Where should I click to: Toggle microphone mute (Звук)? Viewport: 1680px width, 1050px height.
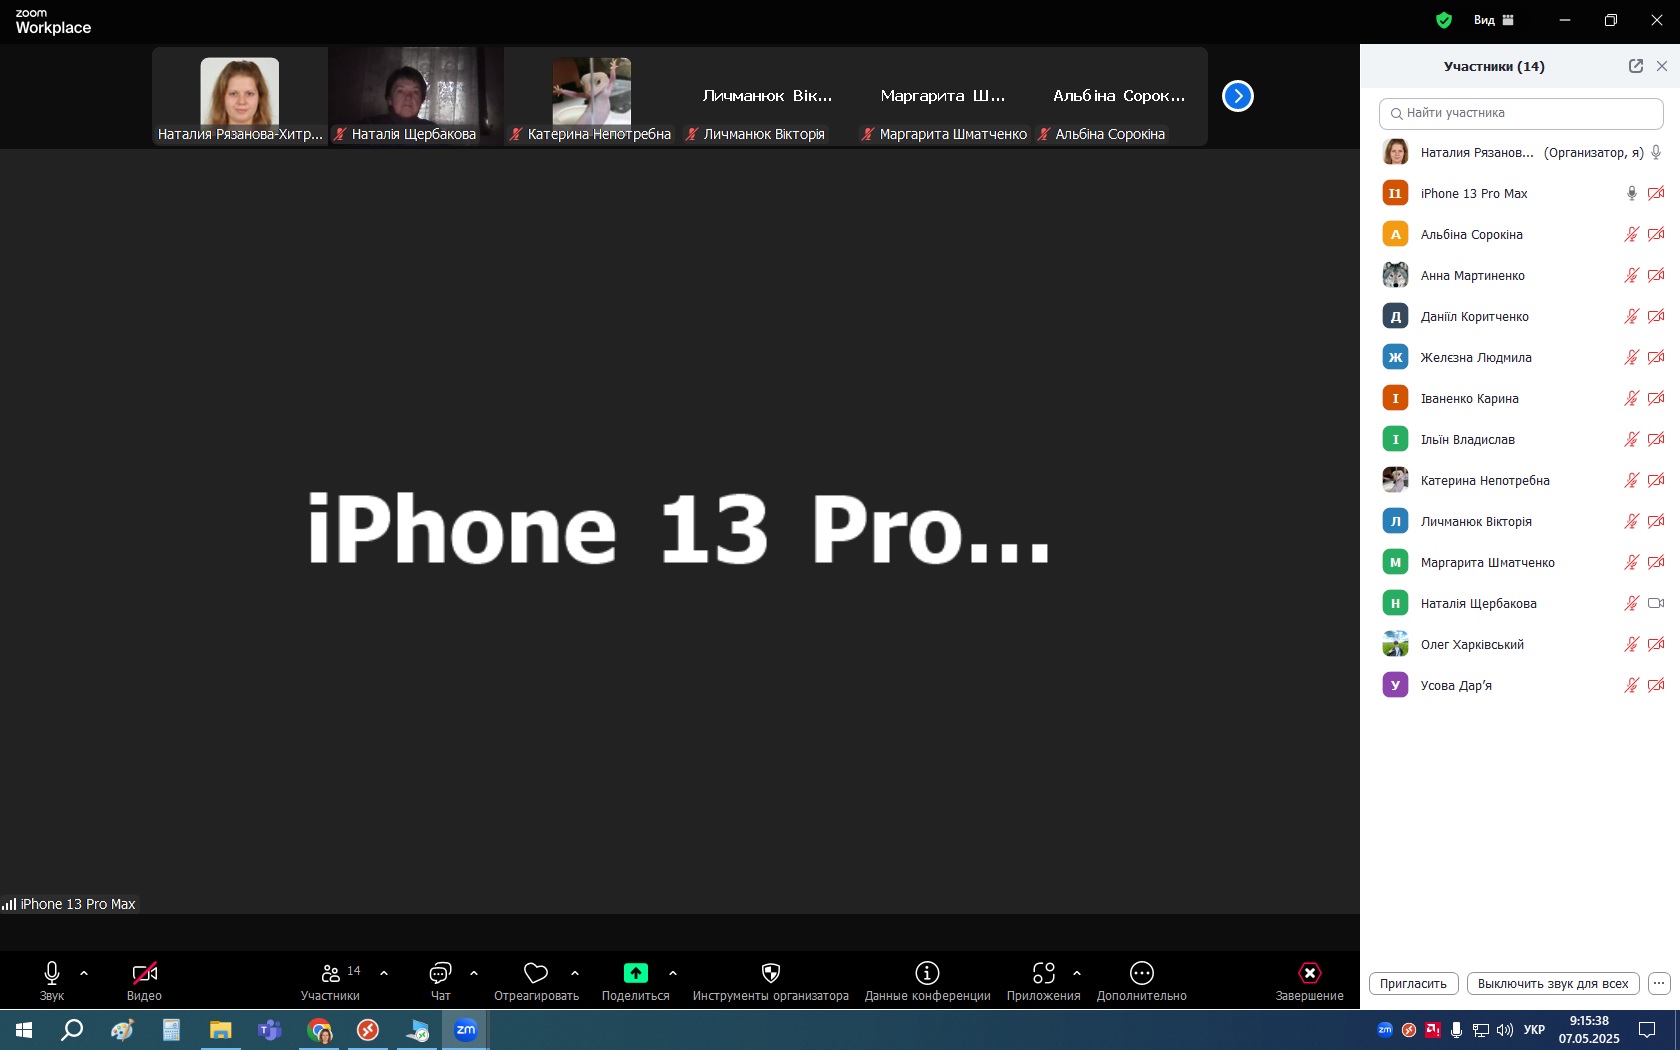[x=52, y=974]
